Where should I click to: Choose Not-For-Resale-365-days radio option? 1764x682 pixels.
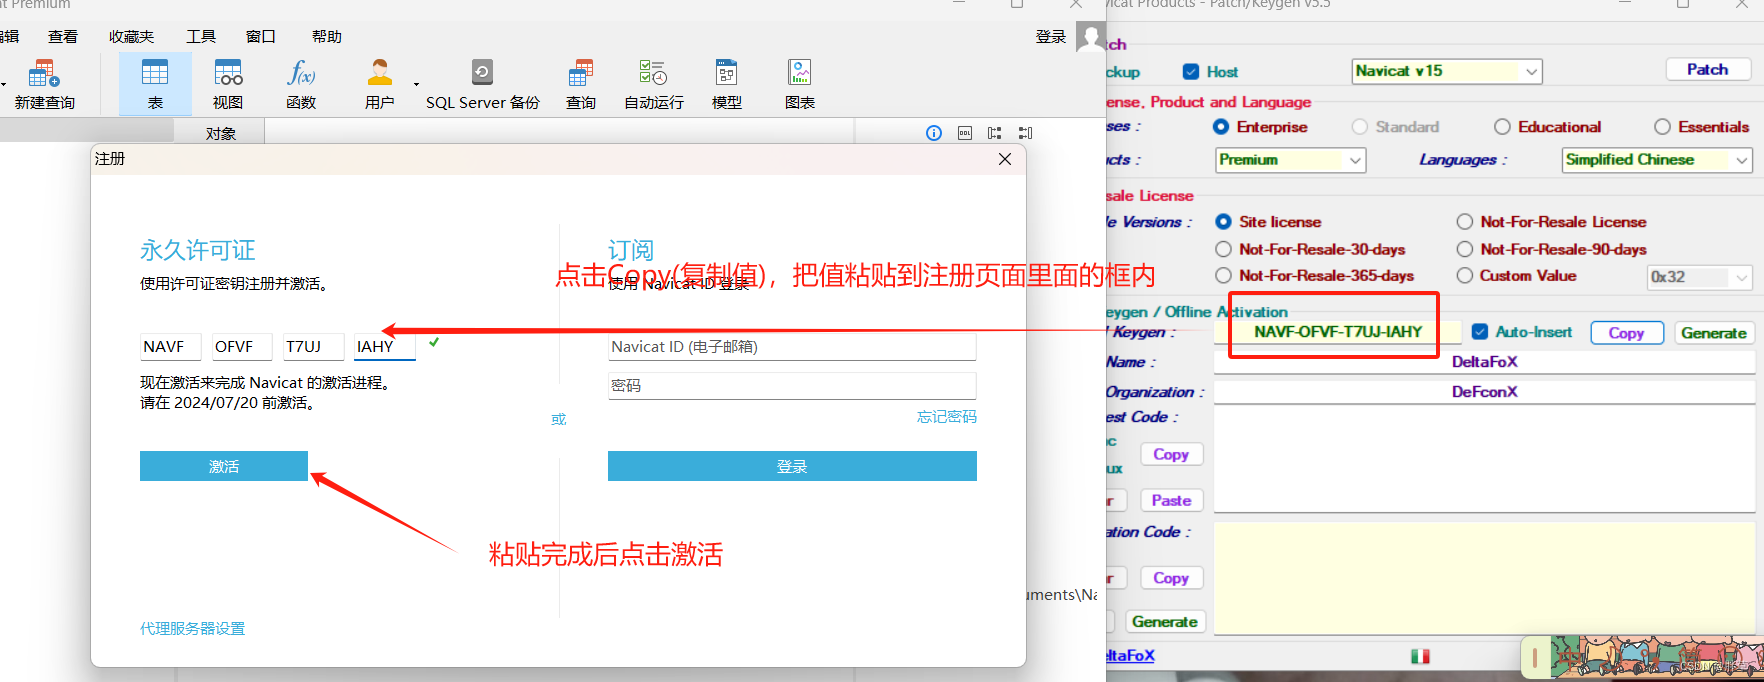click(x=1223, y=275)
